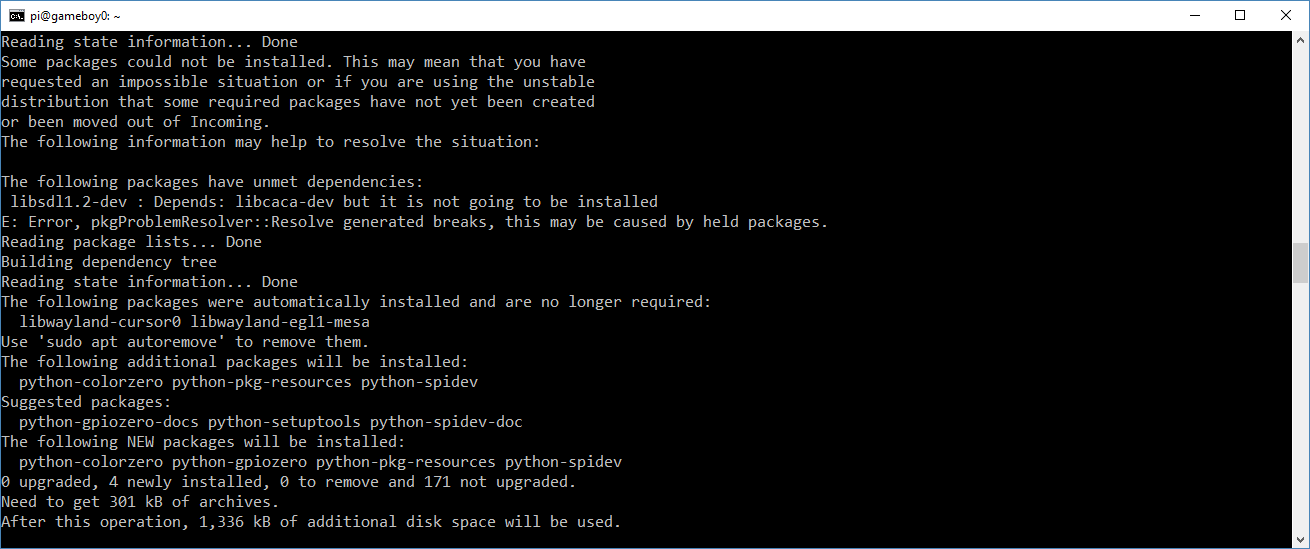
Task: Click the 'E: Error, pkgProblemResolver' line
Action: coord(415,222)
